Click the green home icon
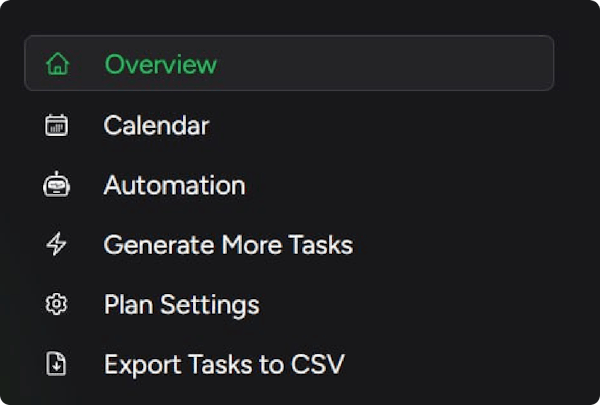 [x=57, y=65]
